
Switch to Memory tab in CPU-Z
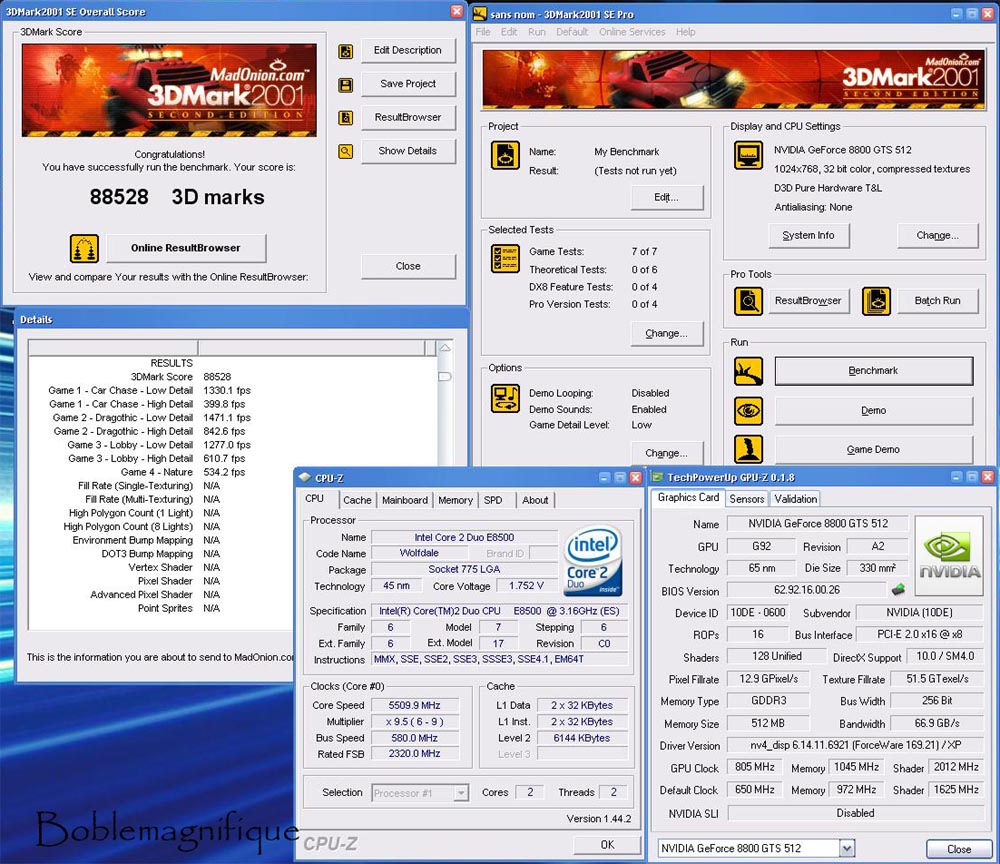pos(455,501)
